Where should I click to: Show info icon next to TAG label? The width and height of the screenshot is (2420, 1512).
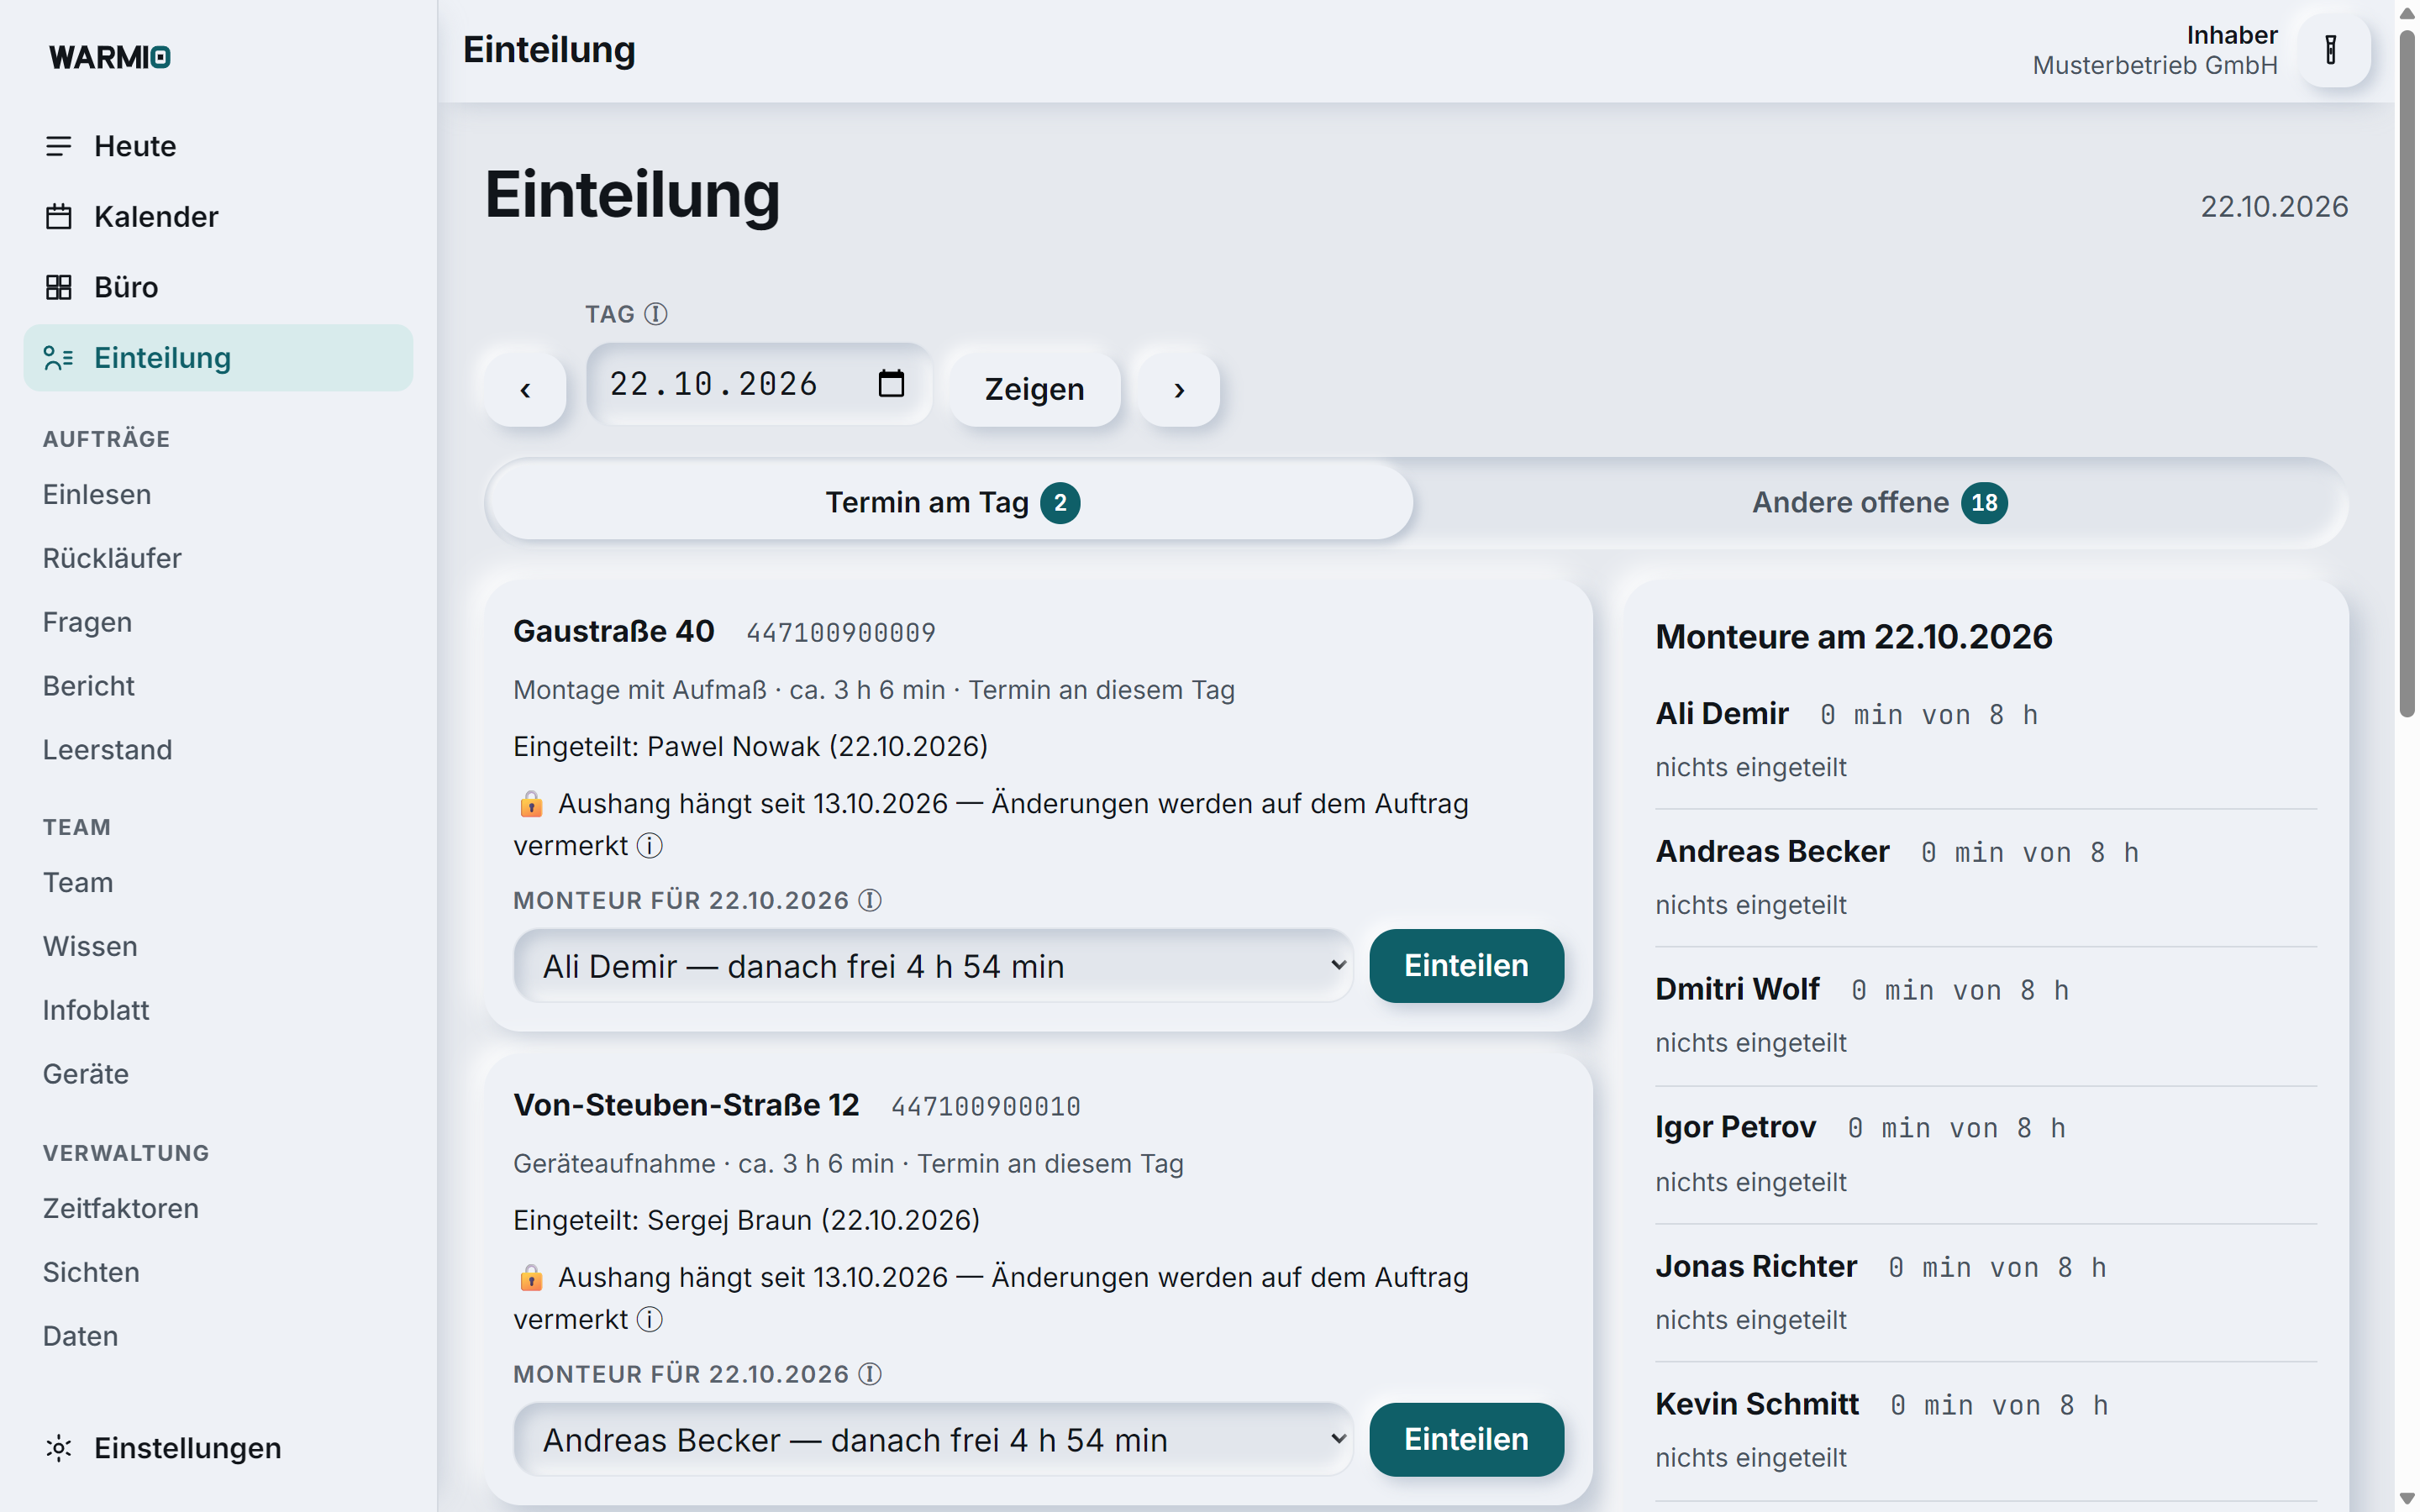[655, 314]
